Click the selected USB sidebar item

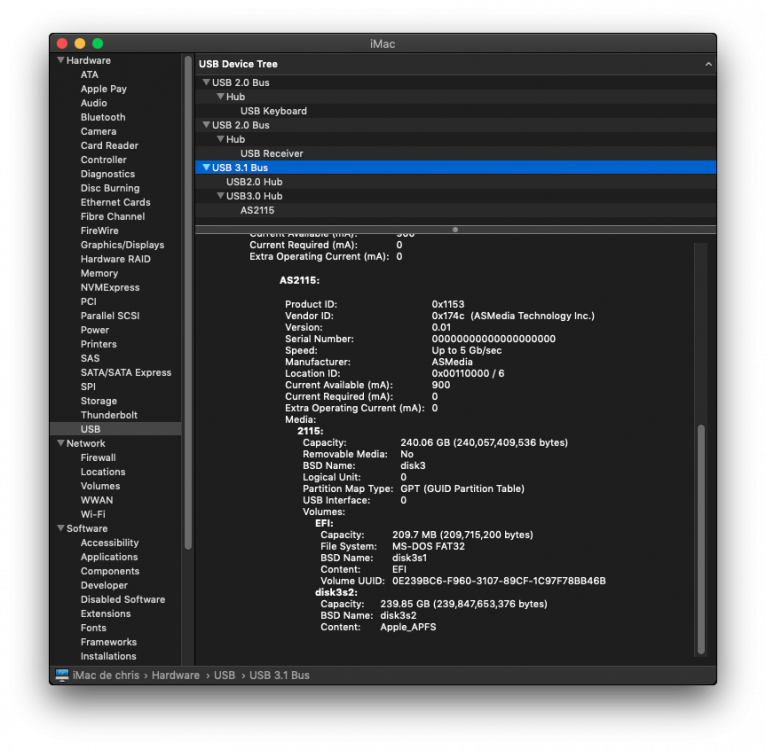click(x=116, y=429)
